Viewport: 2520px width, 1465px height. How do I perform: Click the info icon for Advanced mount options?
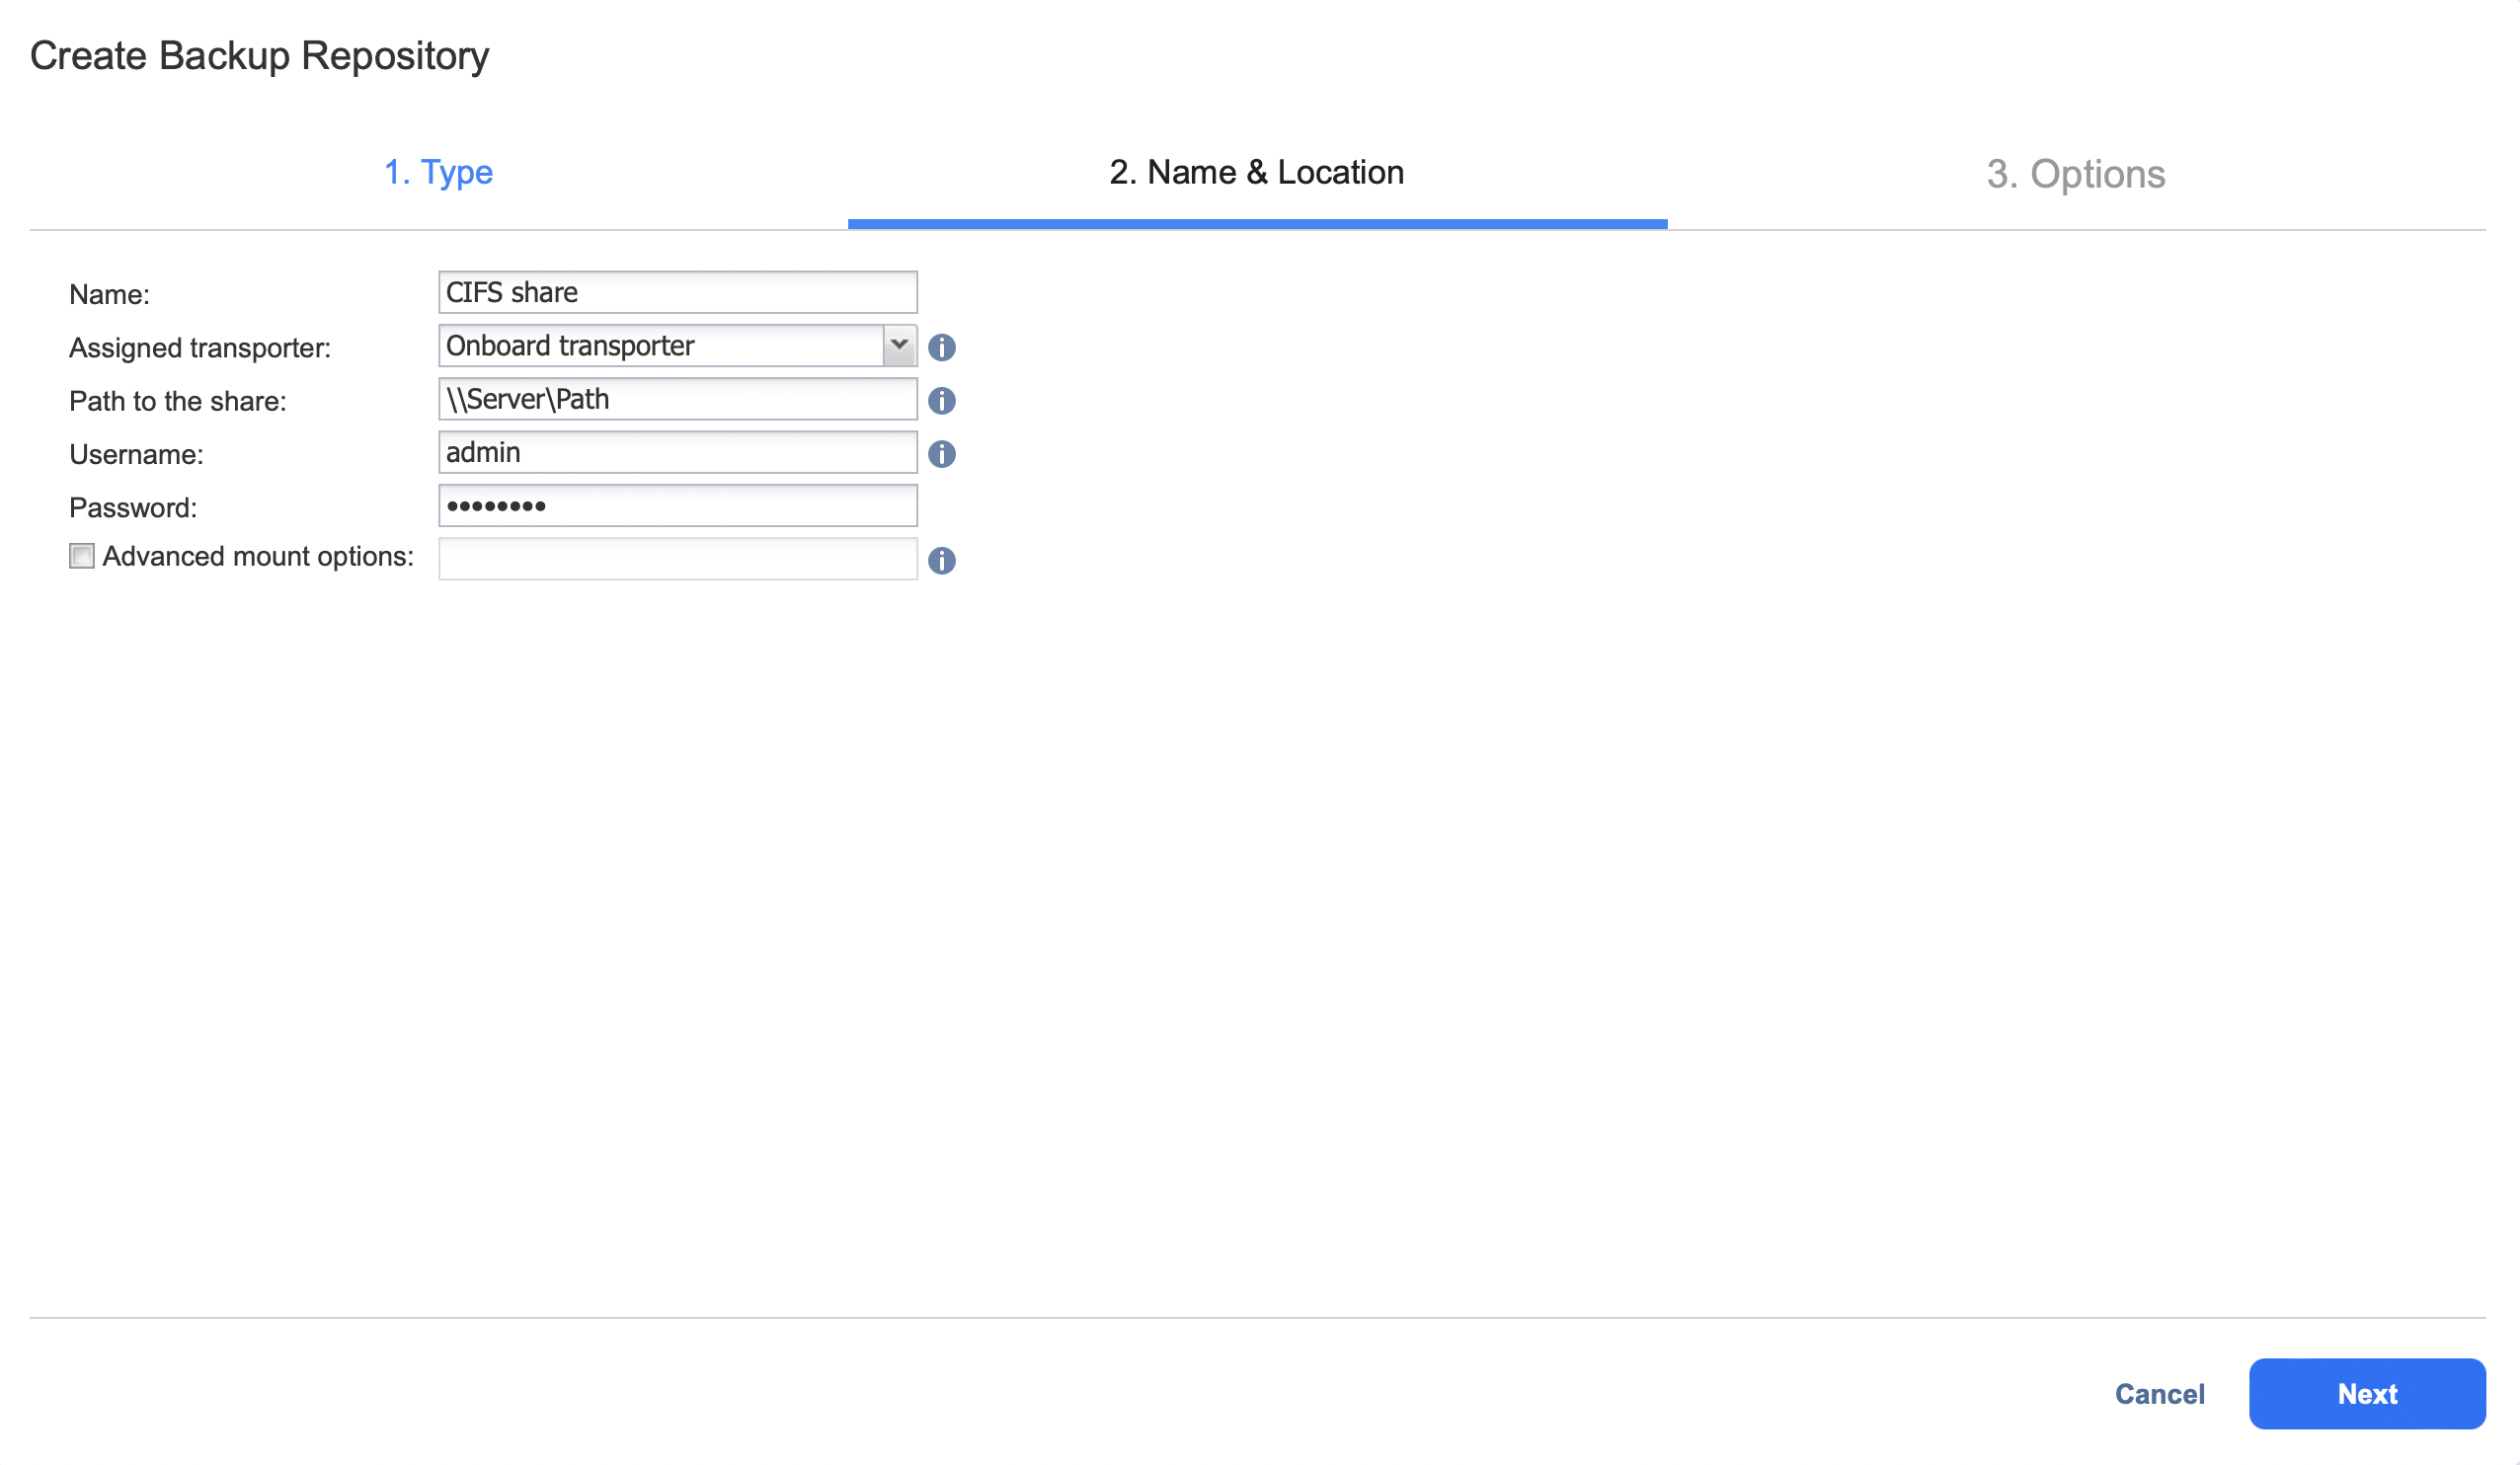941,560
